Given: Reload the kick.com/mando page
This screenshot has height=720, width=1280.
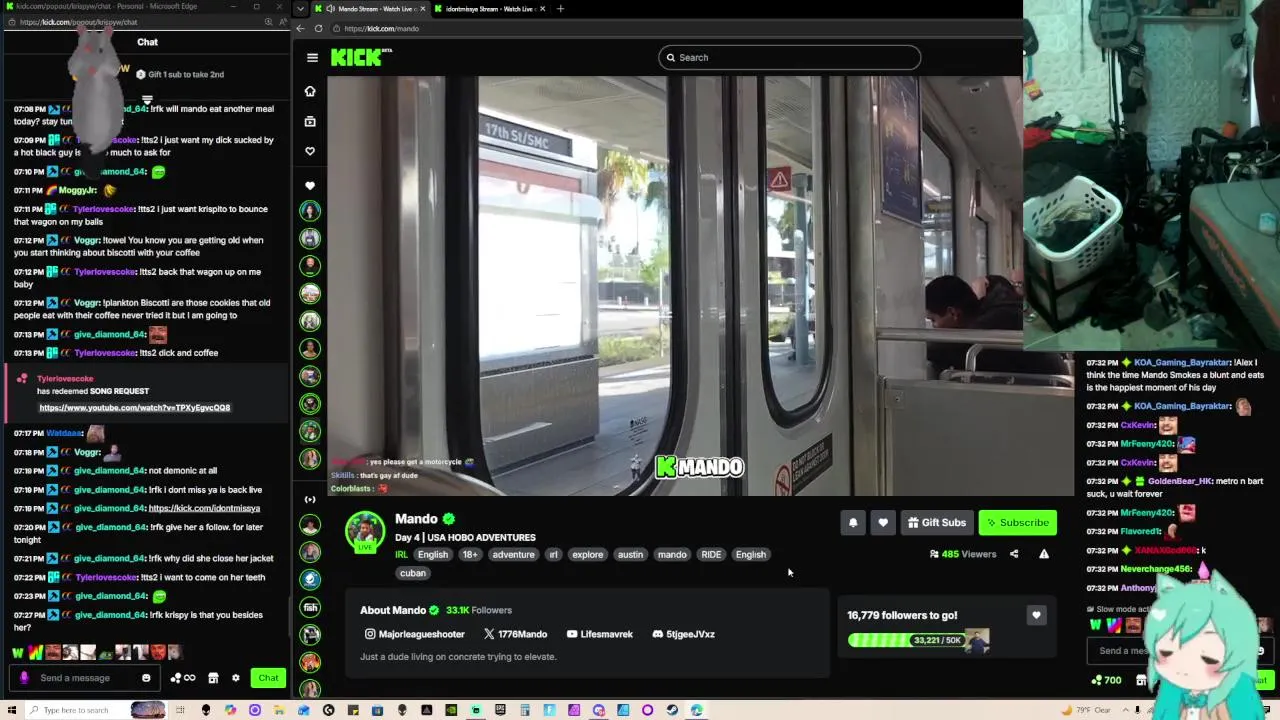Looking at the screenshot, I should (319, 28).
